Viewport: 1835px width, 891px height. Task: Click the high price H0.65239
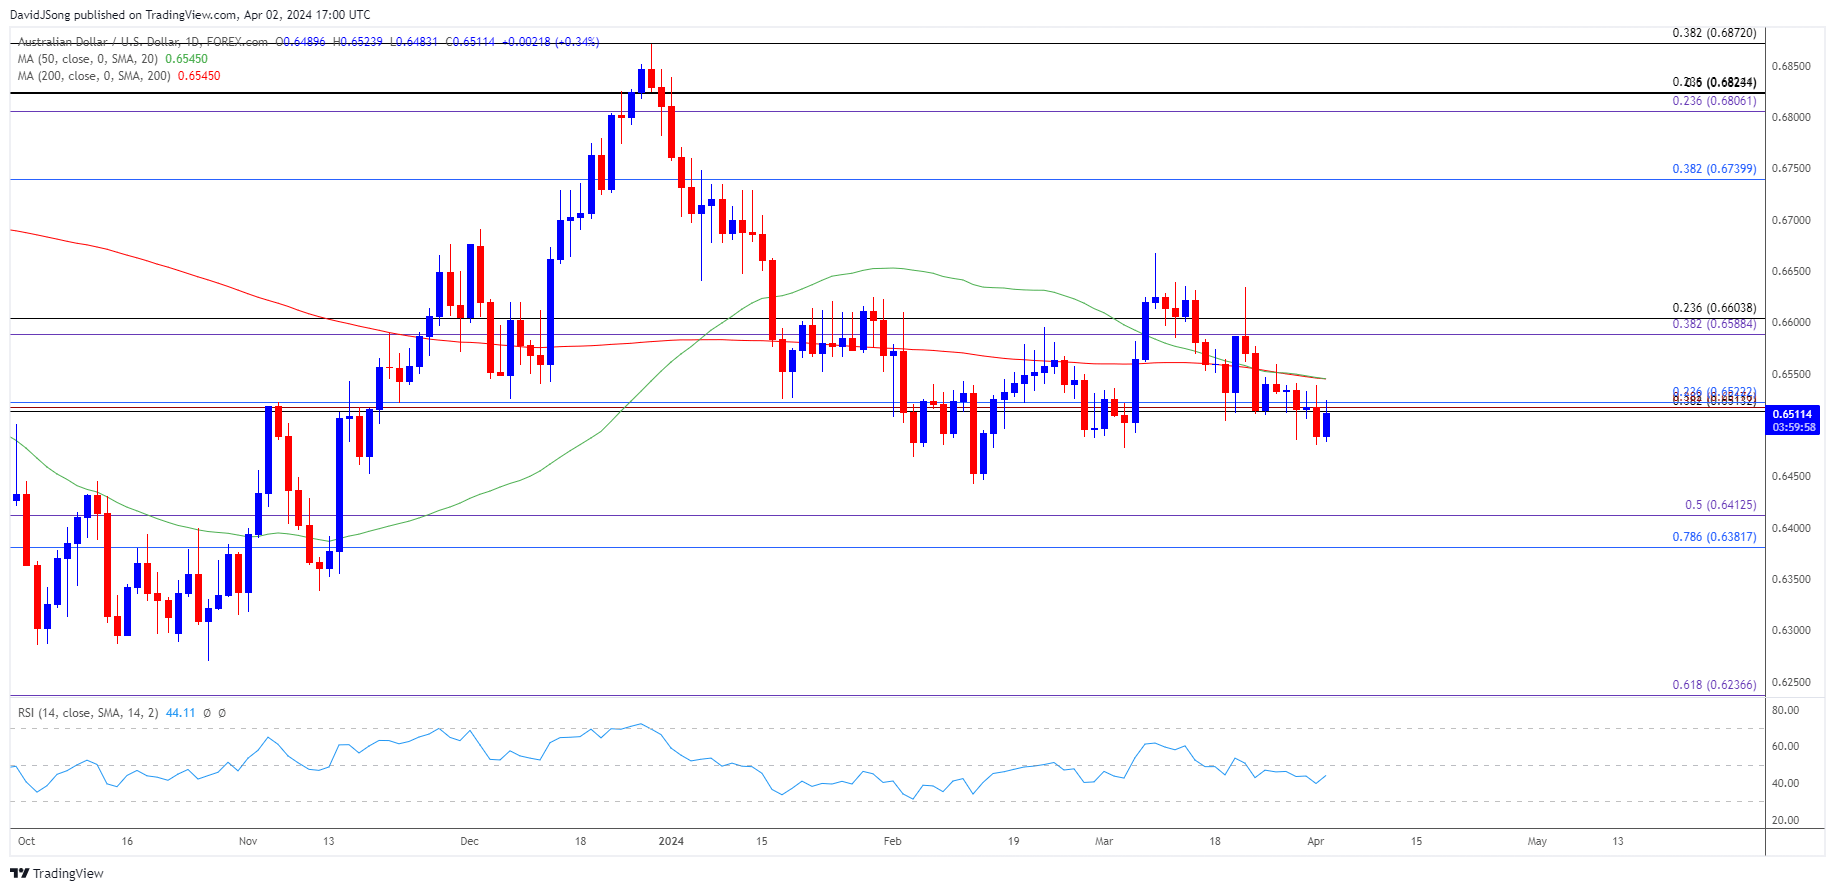[x=357, y=42]
